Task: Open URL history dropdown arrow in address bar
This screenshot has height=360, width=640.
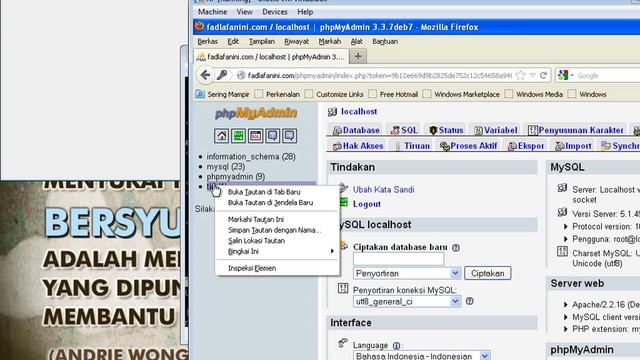Action: click(533, 75)
